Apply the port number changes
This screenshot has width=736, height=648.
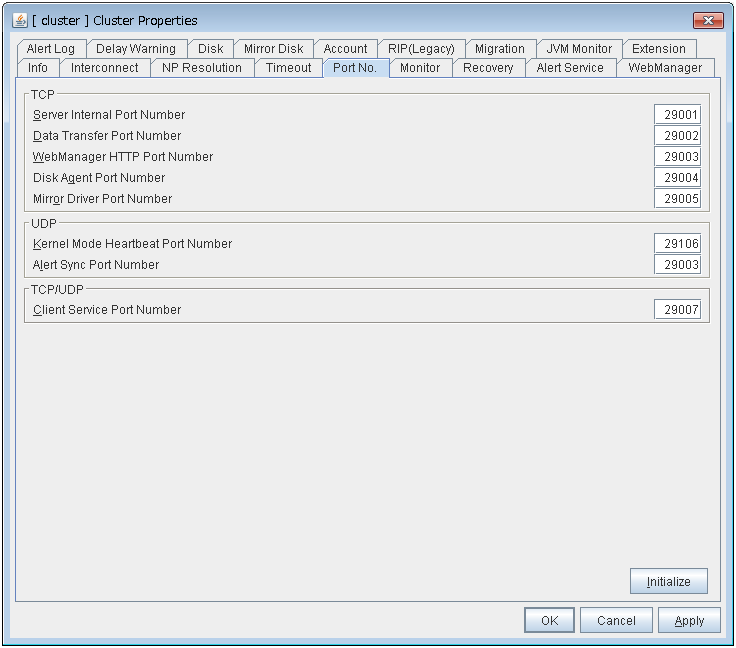pos(689,620)
